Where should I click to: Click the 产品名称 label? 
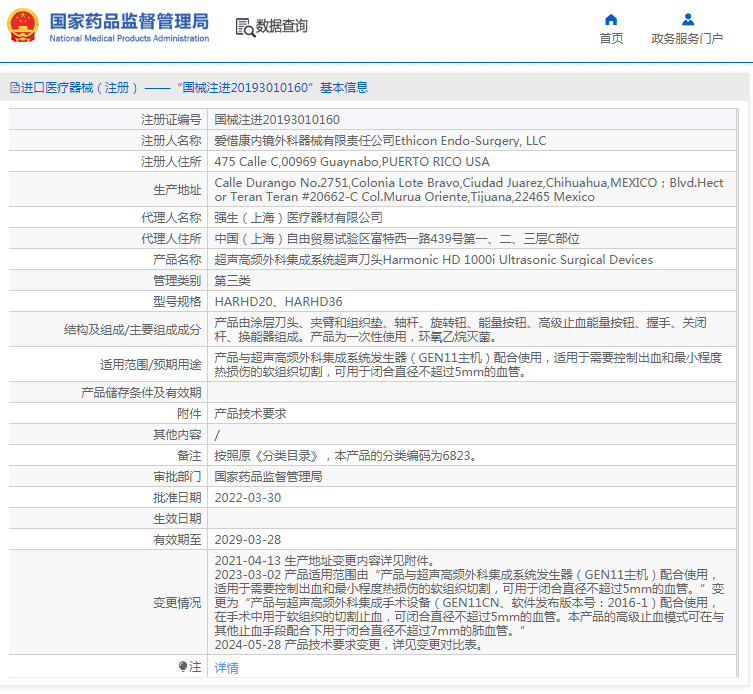point(177,260)
